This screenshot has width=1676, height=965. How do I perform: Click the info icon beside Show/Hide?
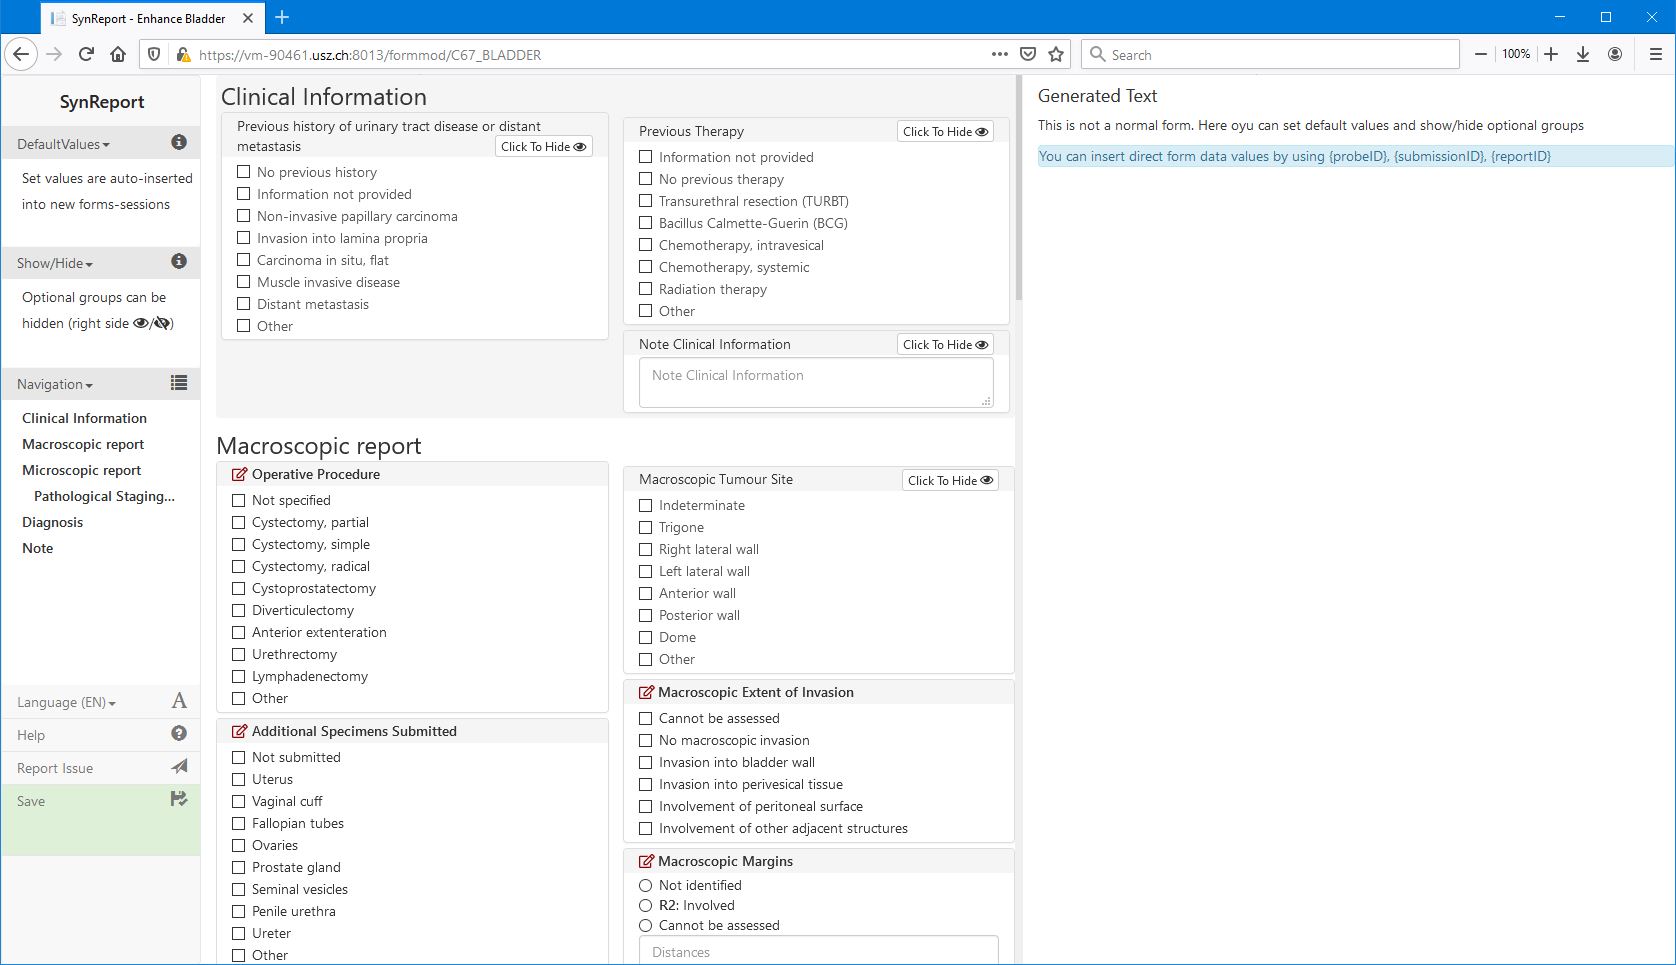coord(179,262)
